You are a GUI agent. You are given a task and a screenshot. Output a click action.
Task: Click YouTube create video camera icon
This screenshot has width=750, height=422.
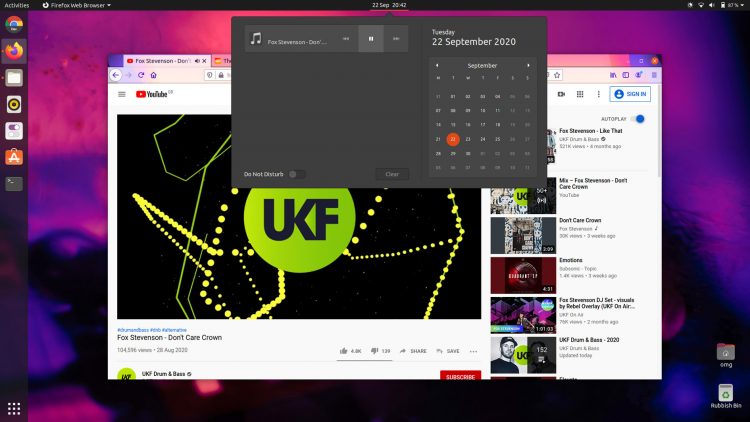(561, 94)
